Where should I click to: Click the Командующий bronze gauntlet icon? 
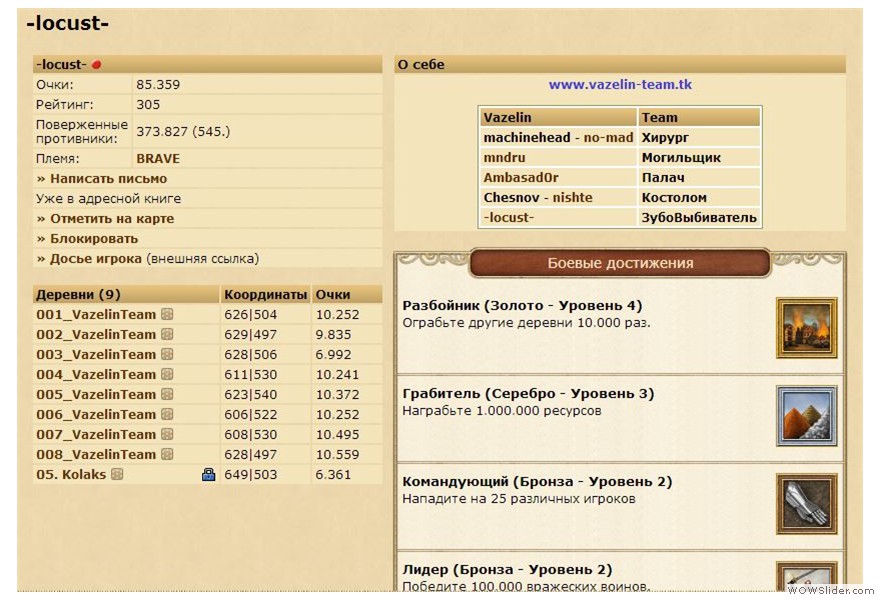coord(806,502)
